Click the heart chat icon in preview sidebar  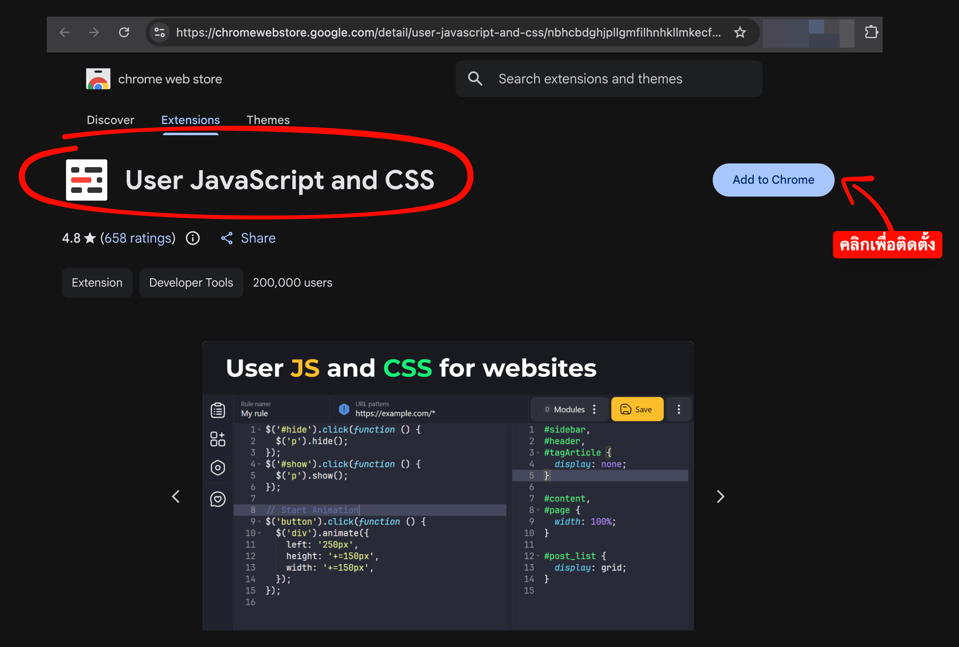click(x=218, y=499)
